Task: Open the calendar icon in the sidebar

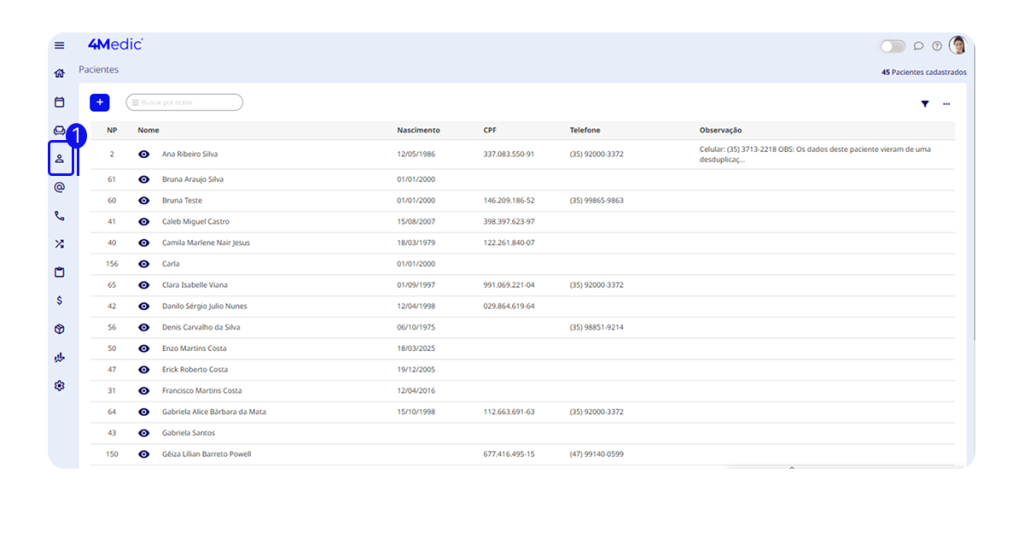Action: [59, 102]
